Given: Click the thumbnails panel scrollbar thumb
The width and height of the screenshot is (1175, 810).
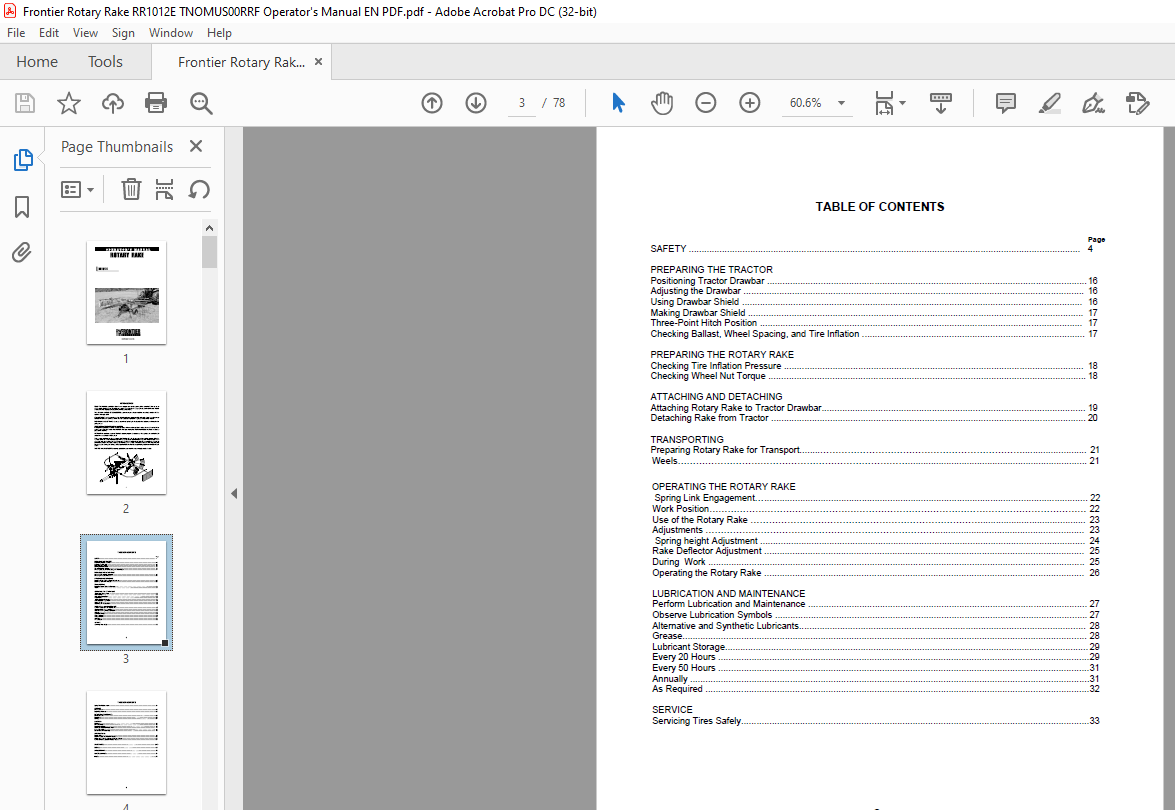Looking at the screenshot, I should pyautogui.click(x=209, y=252).
